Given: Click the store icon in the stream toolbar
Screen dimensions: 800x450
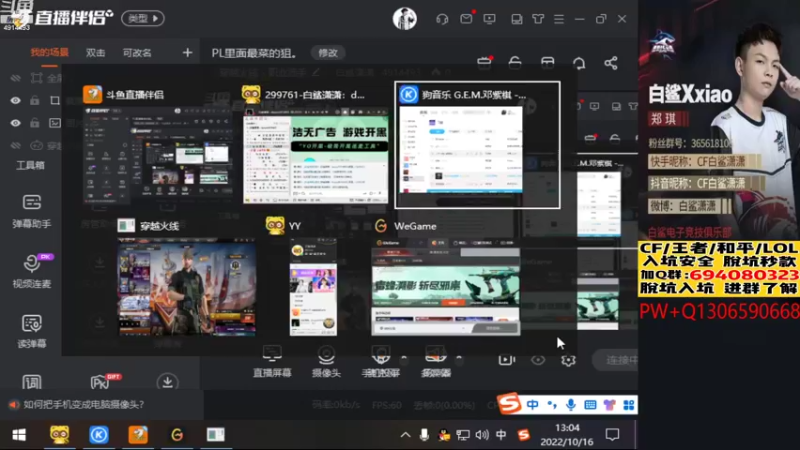Looking at the screenshot, I should tap(547, 63).
